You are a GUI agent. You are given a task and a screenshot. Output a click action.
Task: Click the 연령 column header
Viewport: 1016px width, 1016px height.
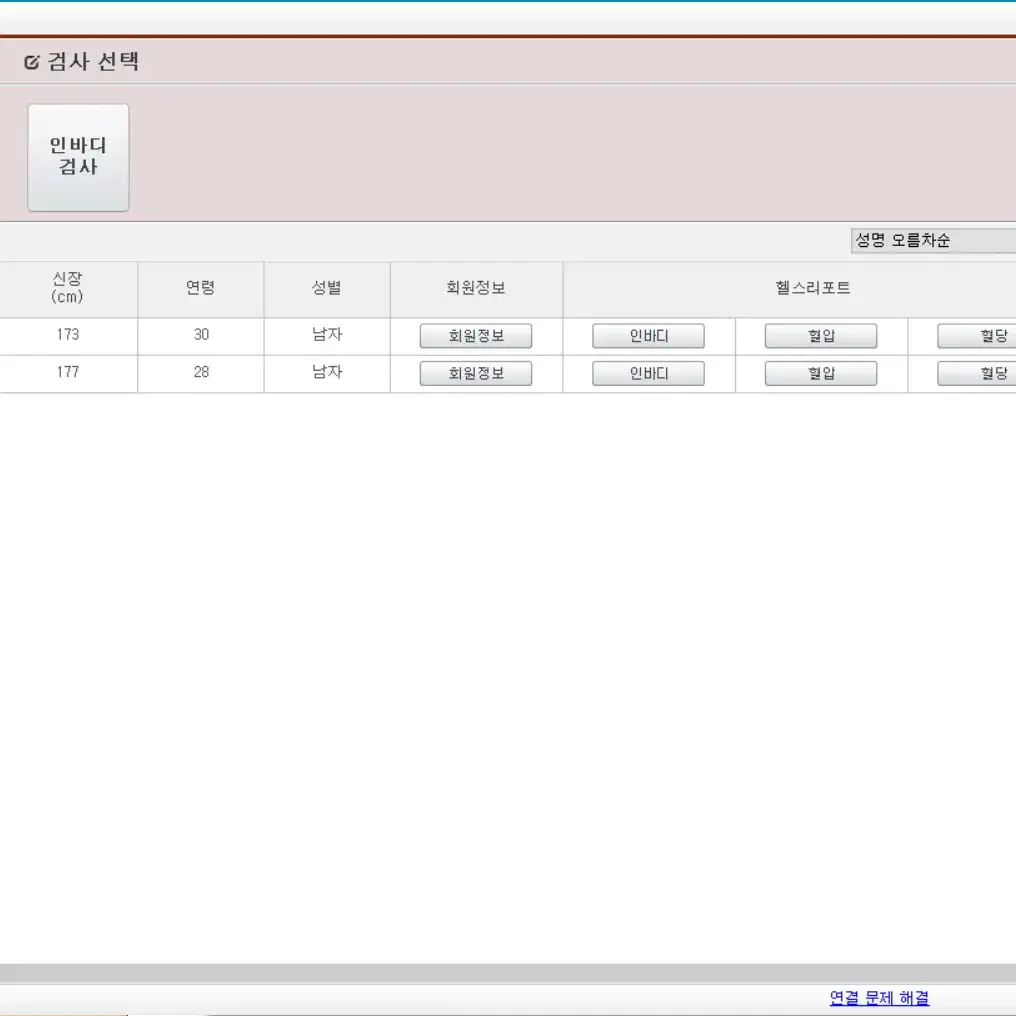click(200, 289)
